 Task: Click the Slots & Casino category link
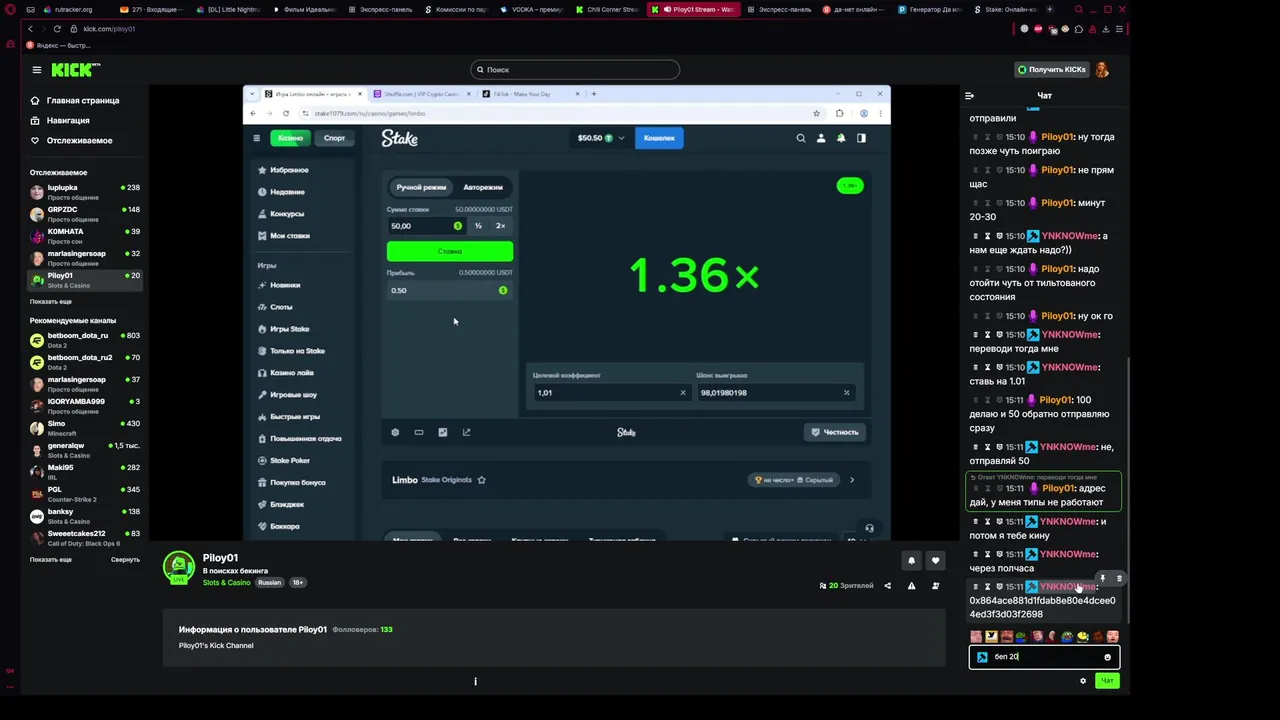tap(227, 583)
